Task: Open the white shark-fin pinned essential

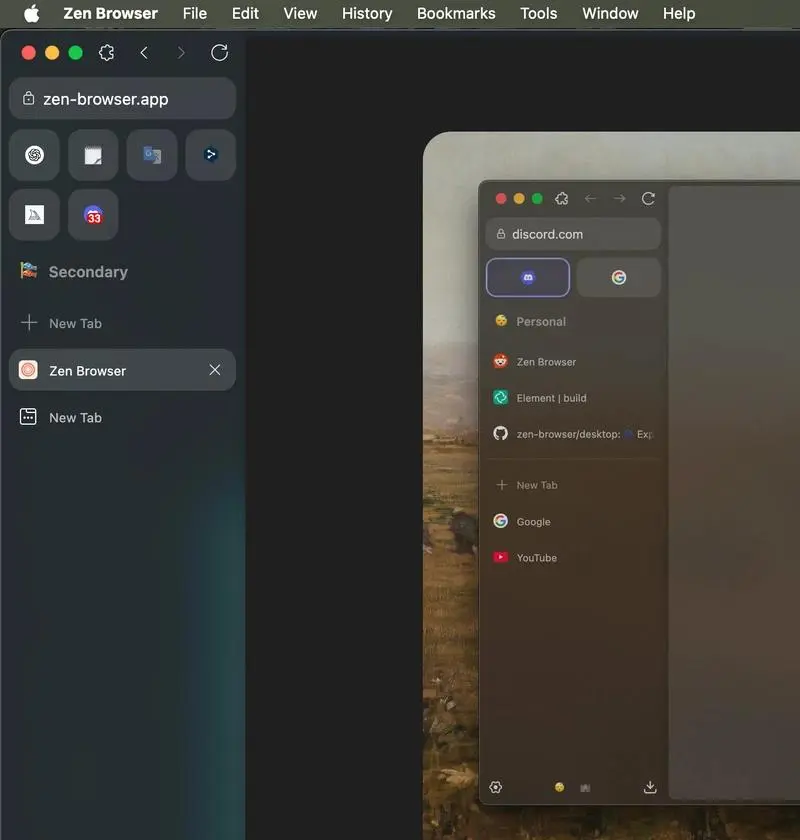Action: coord(34,215)
